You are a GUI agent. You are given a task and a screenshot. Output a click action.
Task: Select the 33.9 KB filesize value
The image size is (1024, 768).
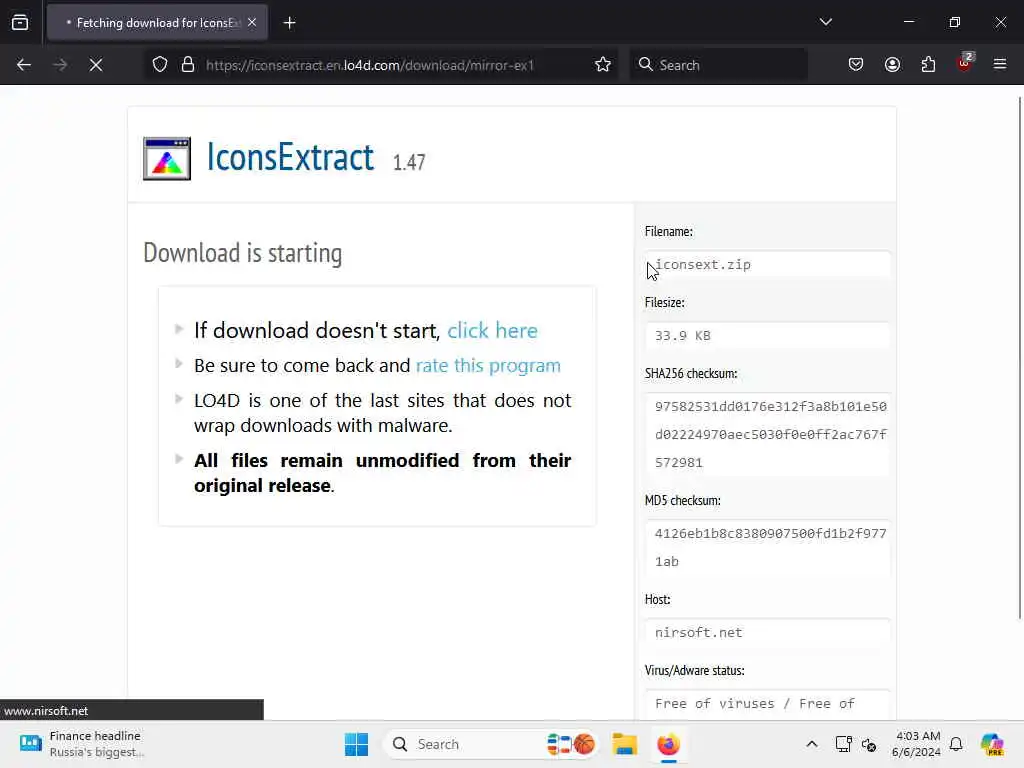[x=767, y=336]
